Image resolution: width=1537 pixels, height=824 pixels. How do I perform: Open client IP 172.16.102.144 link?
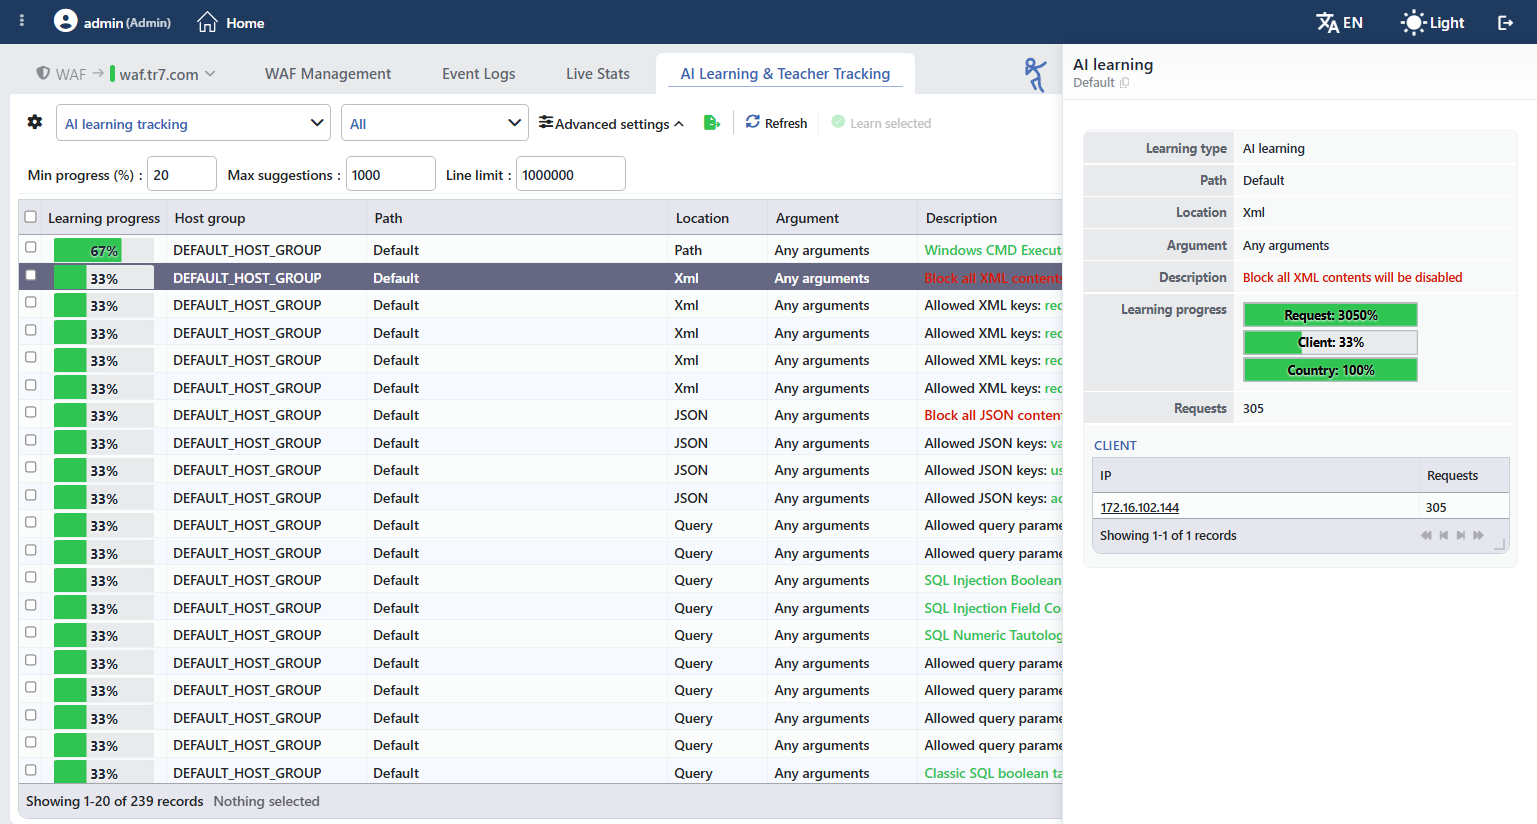tap(1140, 507)
